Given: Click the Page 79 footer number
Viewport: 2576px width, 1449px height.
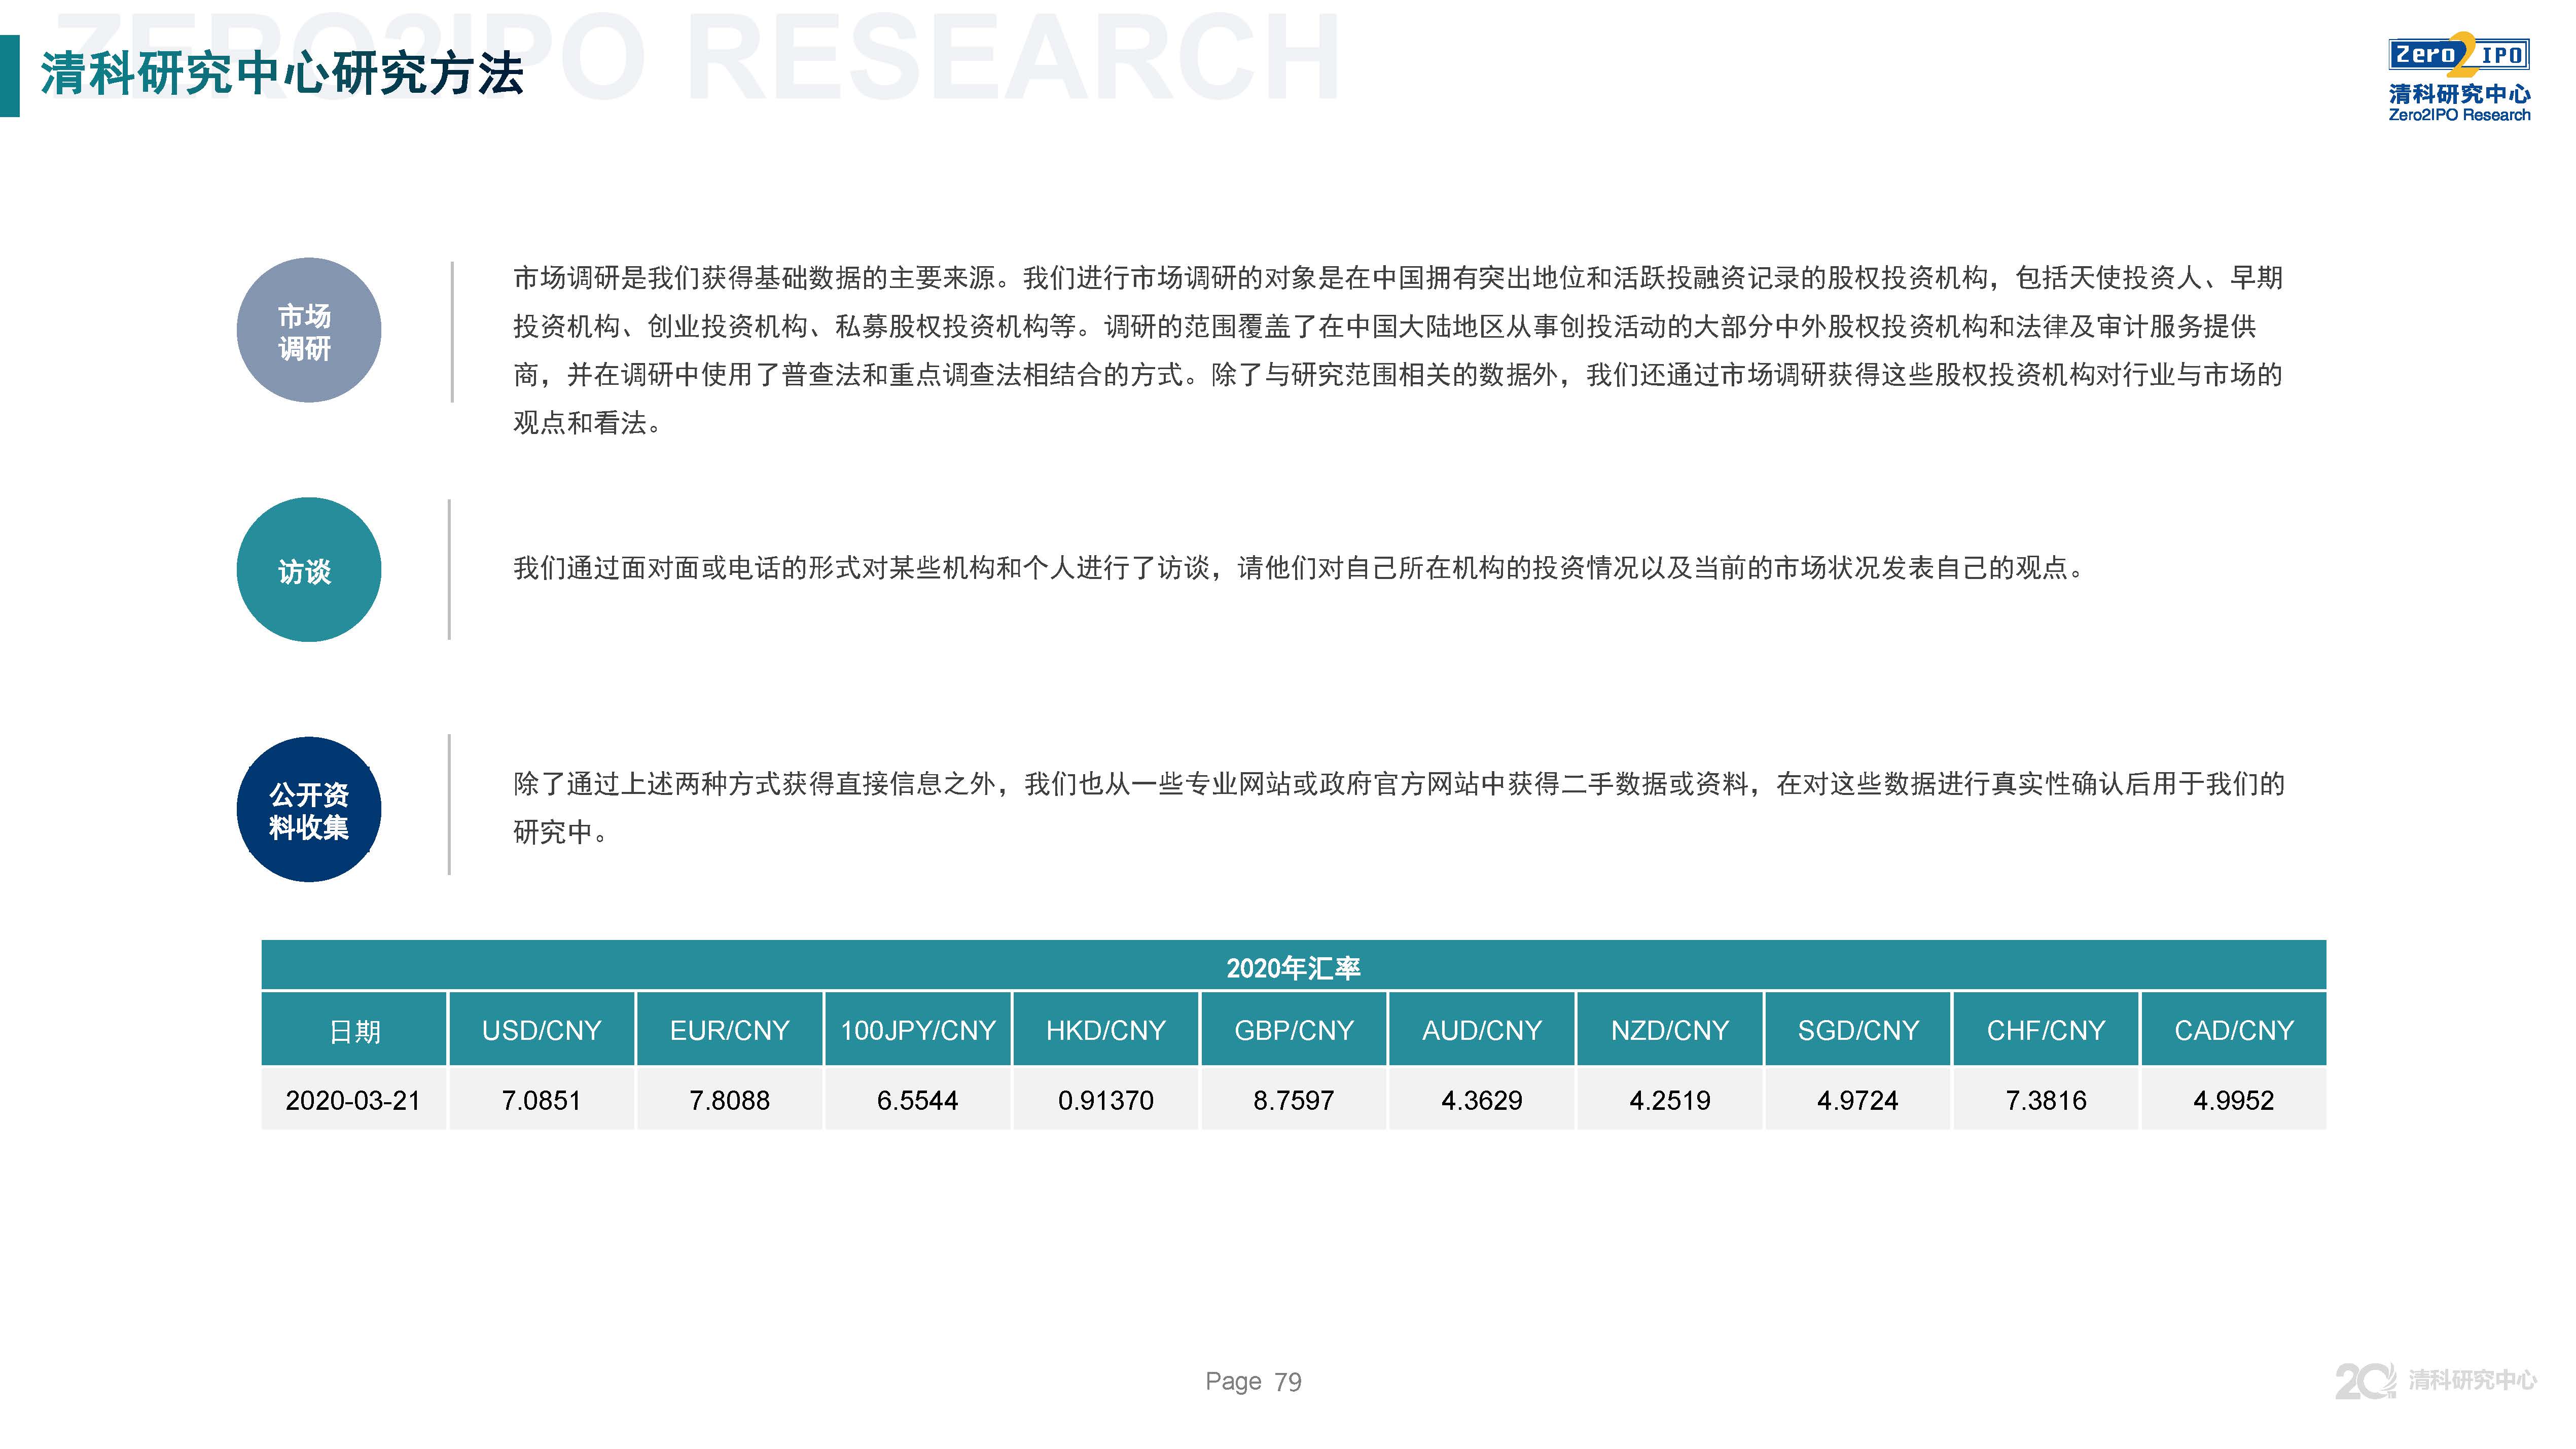Looking at the screenshot, I should point(1253,1381).
